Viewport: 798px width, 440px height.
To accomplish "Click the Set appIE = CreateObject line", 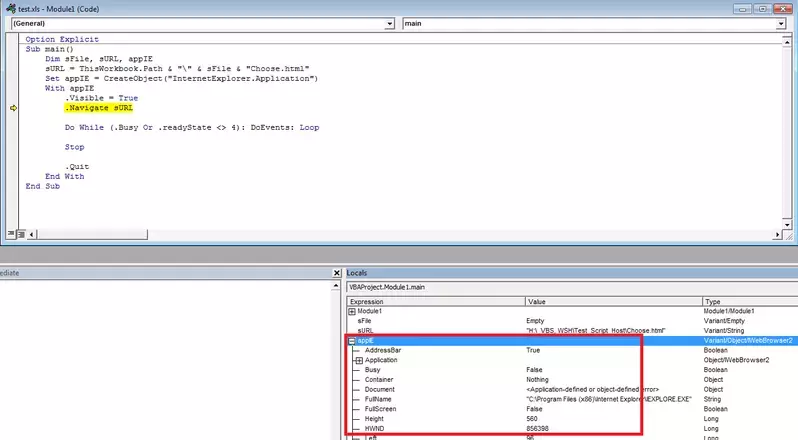I will [x=181, y=78].
